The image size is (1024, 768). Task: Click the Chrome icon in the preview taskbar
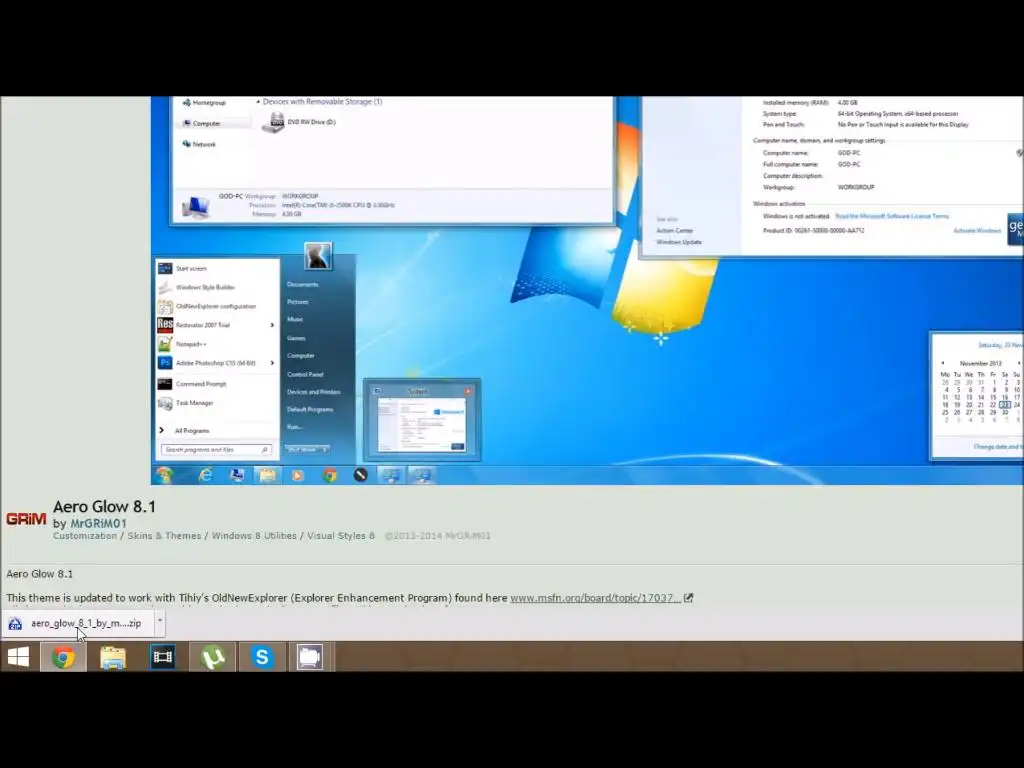[330, 475]
